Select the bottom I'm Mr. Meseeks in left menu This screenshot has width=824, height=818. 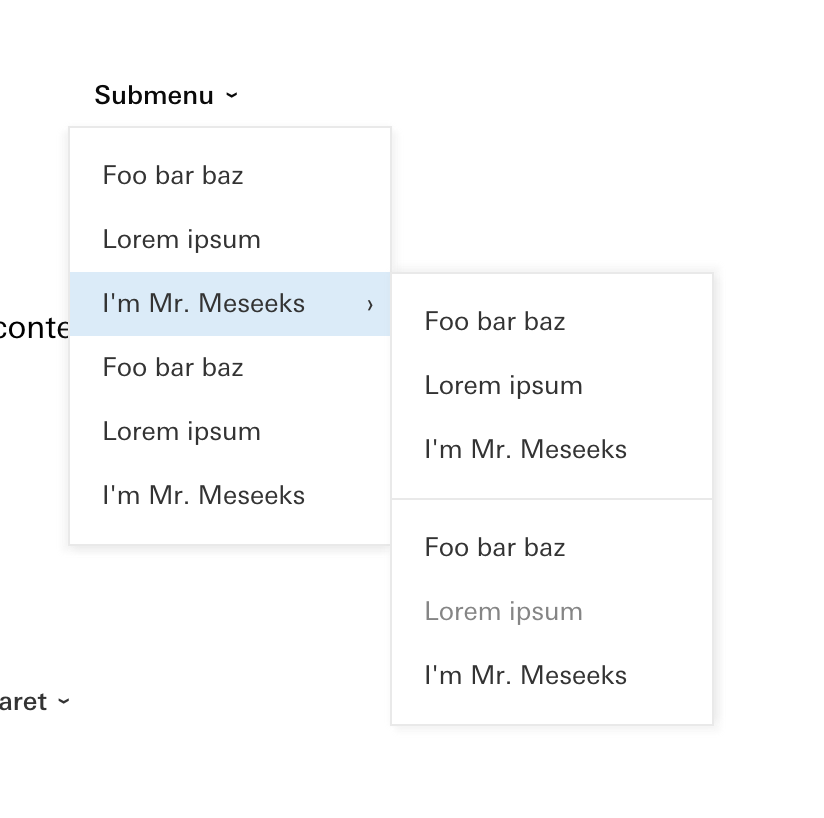204,495
